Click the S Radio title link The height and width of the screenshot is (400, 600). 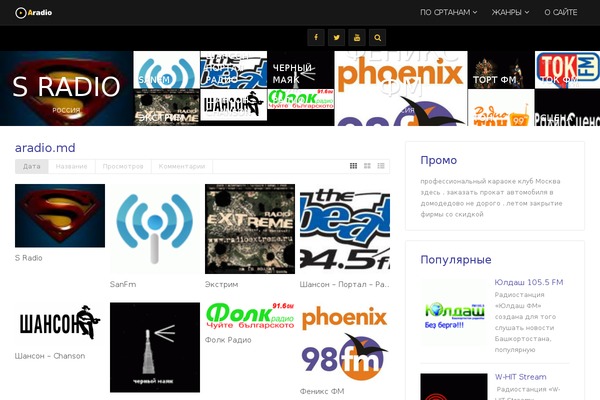point(29,258)
